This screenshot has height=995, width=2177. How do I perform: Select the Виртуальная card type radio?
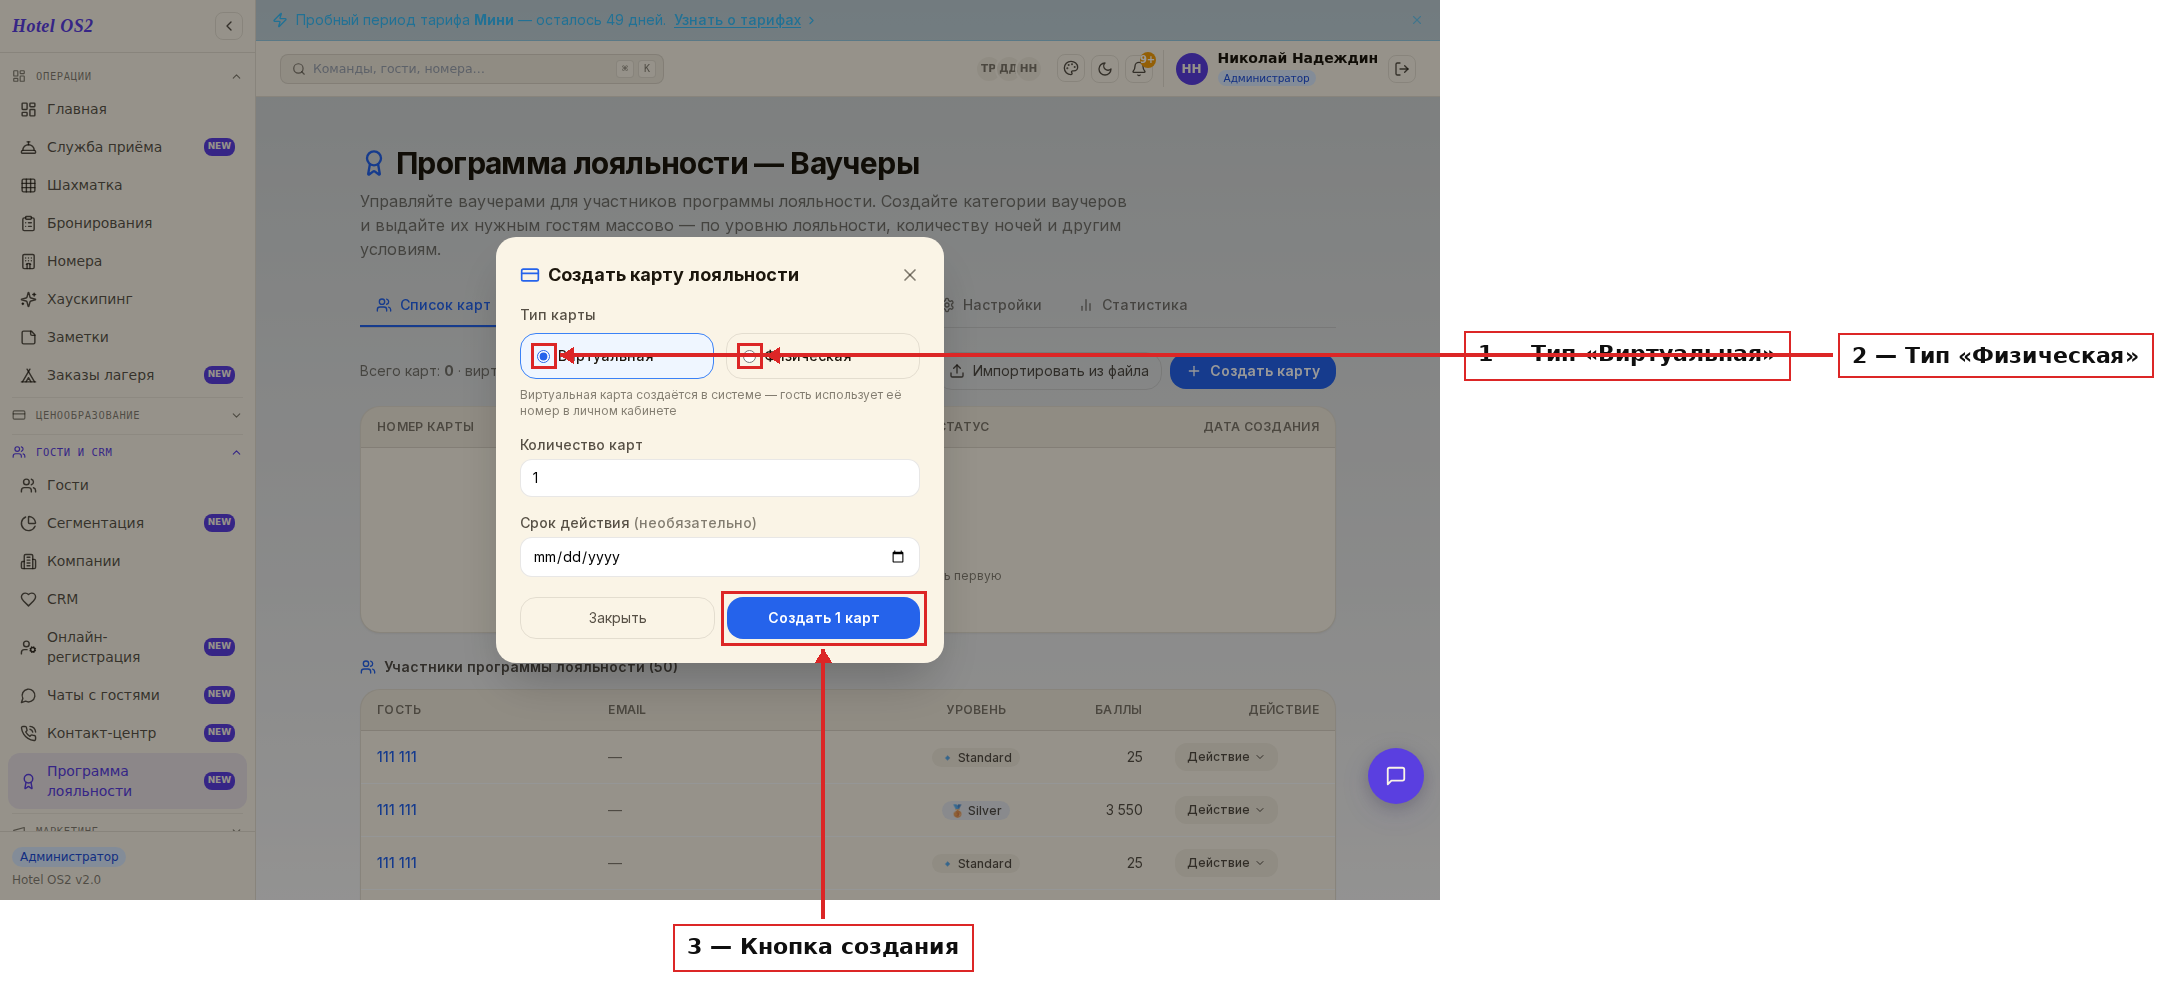tap(543, 356)
